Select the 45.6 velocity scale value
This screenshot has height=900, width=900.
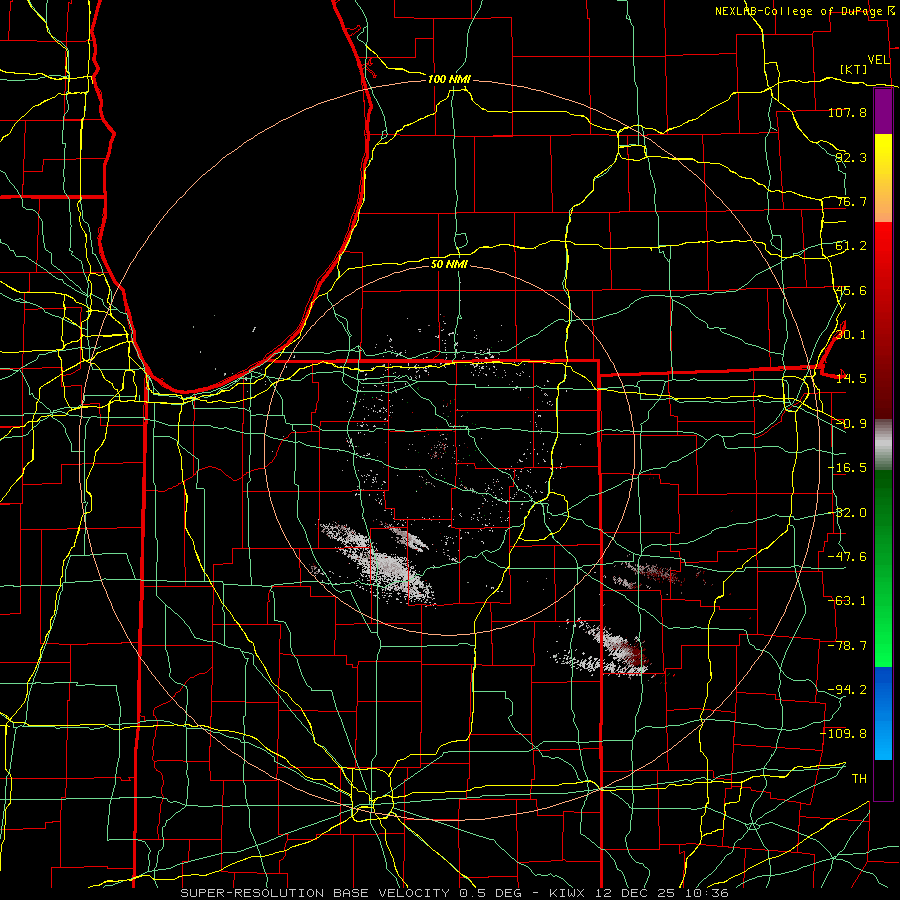[x=851, y=290]
